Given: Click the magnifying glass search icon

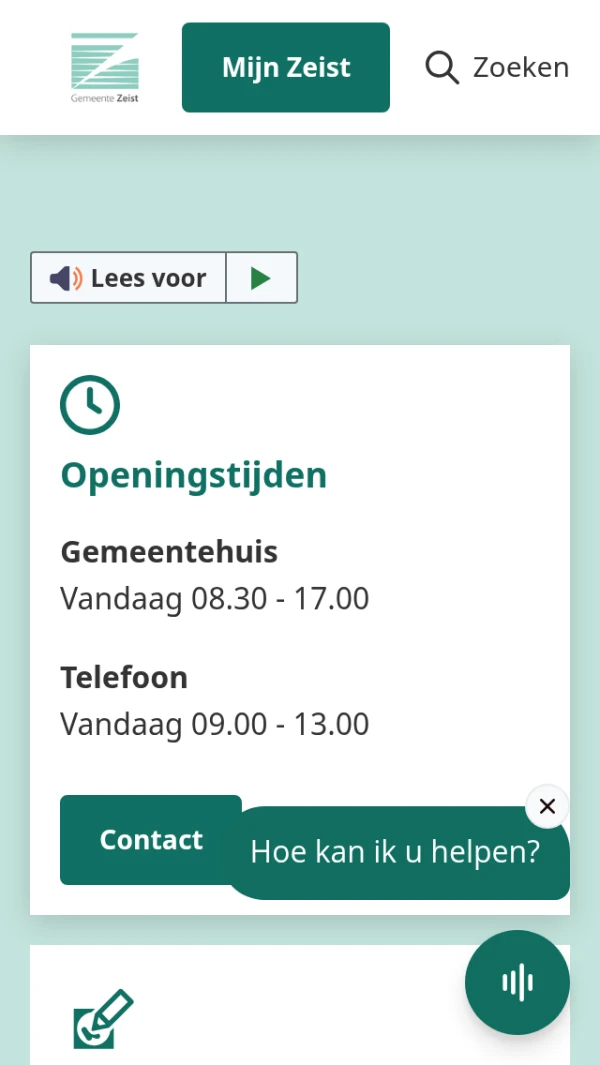Looking at the screenshot, I should click(x=440, y=66).
